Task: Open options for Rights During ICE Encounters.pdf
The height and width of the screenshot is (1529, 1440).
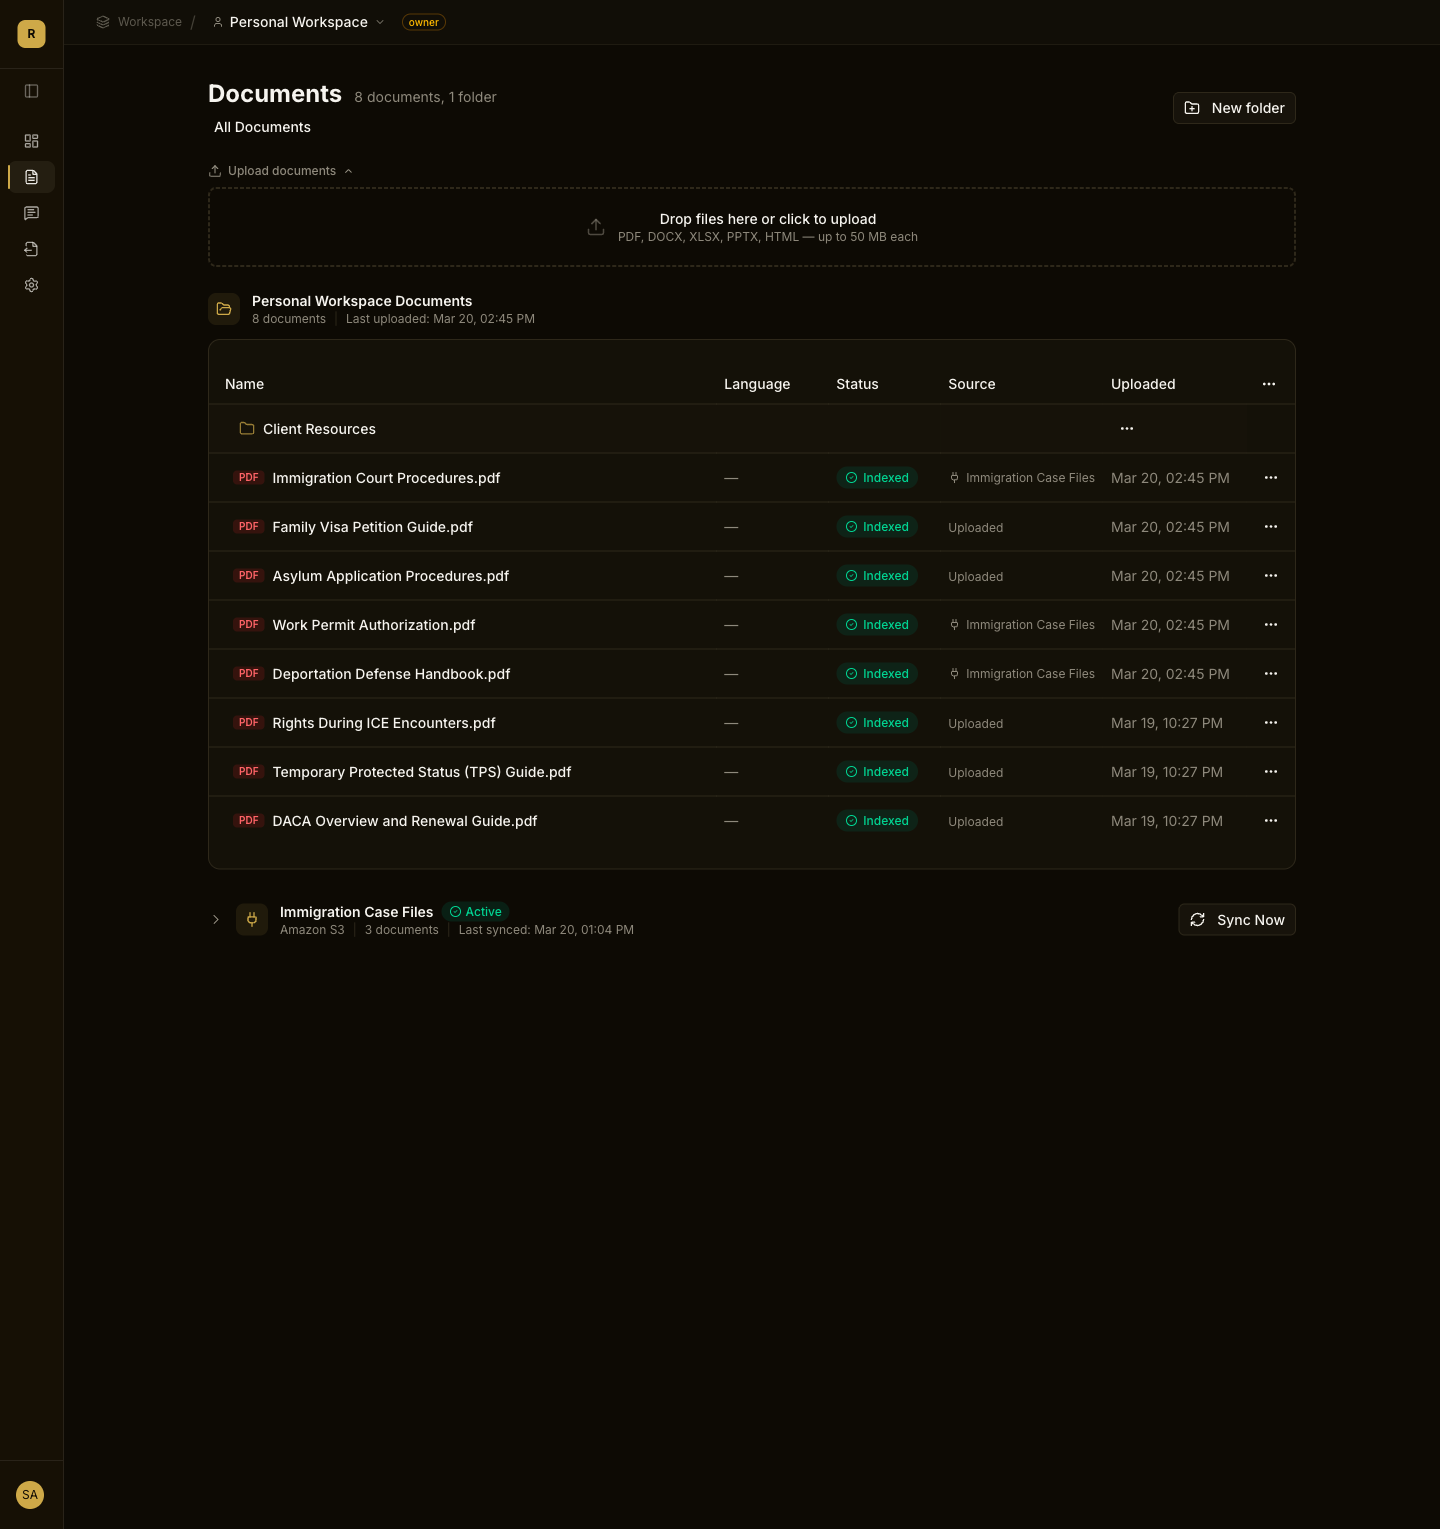Action: coord(1271,723)
